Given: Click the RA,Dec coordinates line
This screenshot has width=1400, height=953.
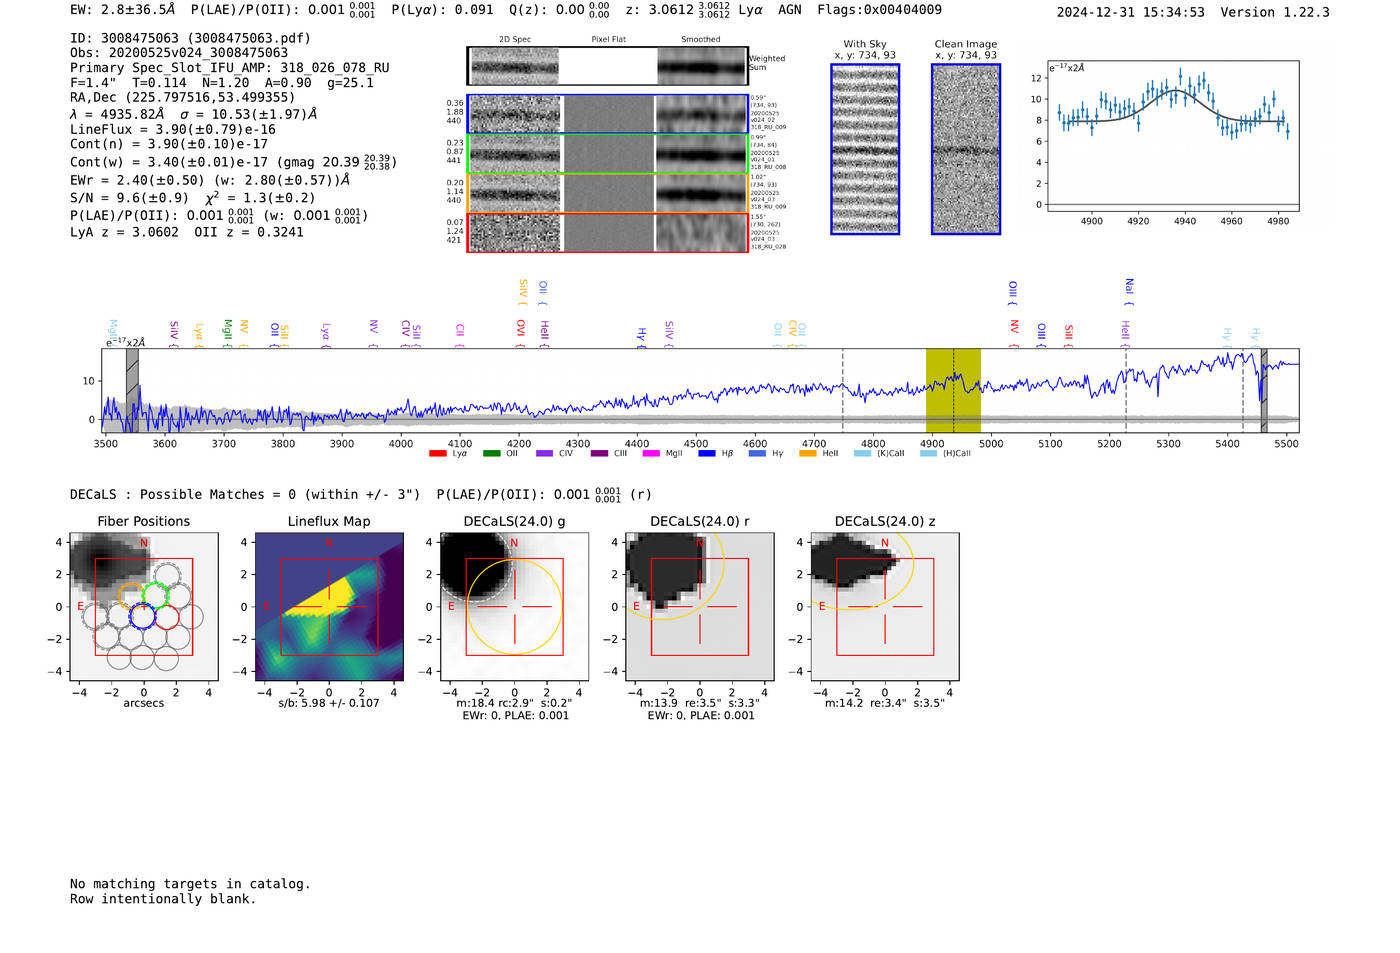Looking at the screenshot, I should tap(182, 98).
